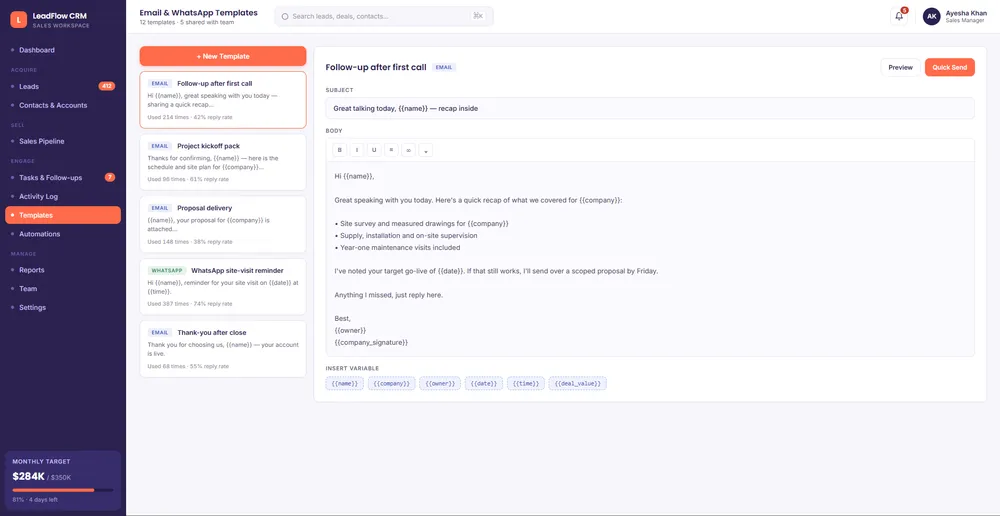Click the AK user avatar
Screen dimensions: 1000x516
pyautogui.click(x=931, y=17)
